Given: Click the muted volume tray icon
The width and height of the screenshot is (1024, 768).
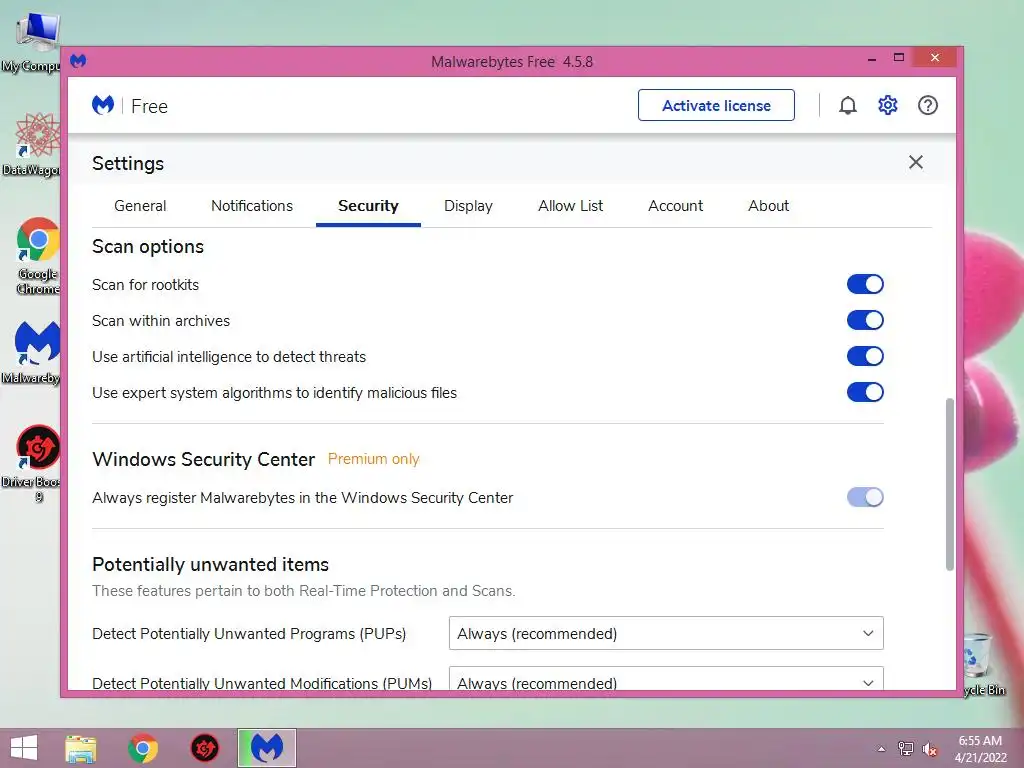Looking at the screenshot, I should 929,749.
